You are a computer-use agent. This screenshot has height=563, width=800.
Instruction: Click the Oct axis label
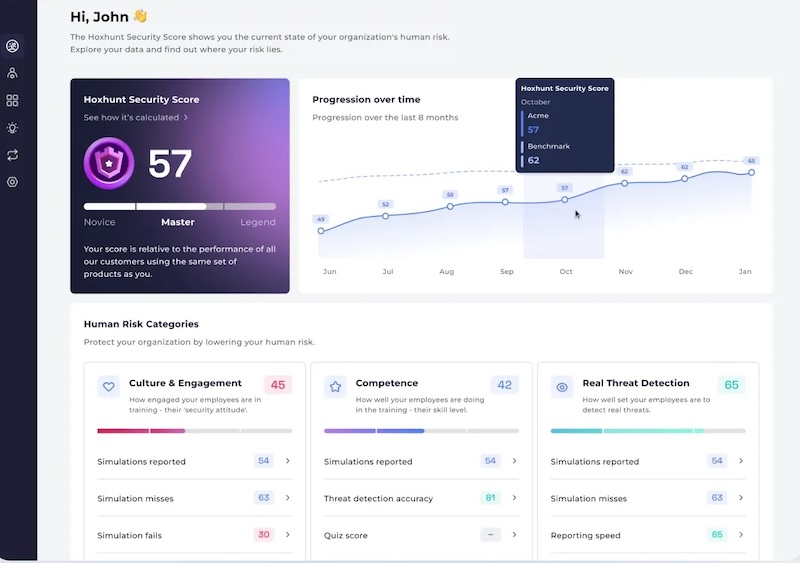tap(566, 272)
